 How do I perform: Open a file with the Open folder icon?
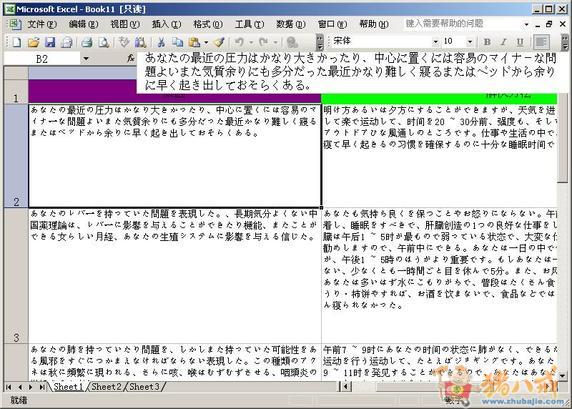coord(33,42)
